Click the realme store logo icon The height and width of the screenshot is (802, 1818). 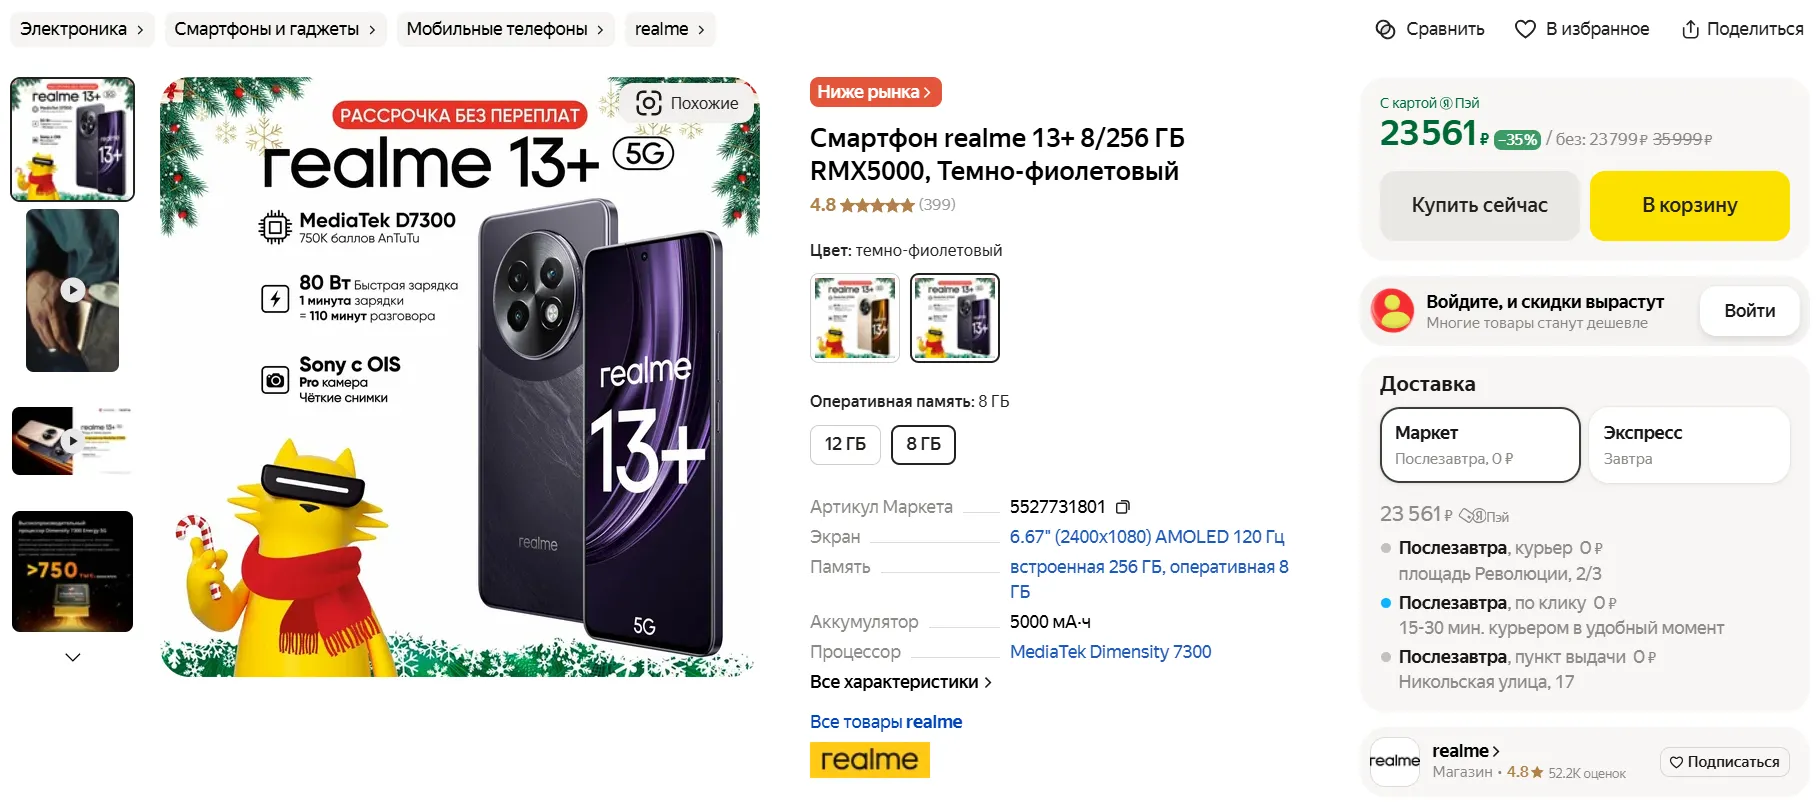[x=1394, y=761]
